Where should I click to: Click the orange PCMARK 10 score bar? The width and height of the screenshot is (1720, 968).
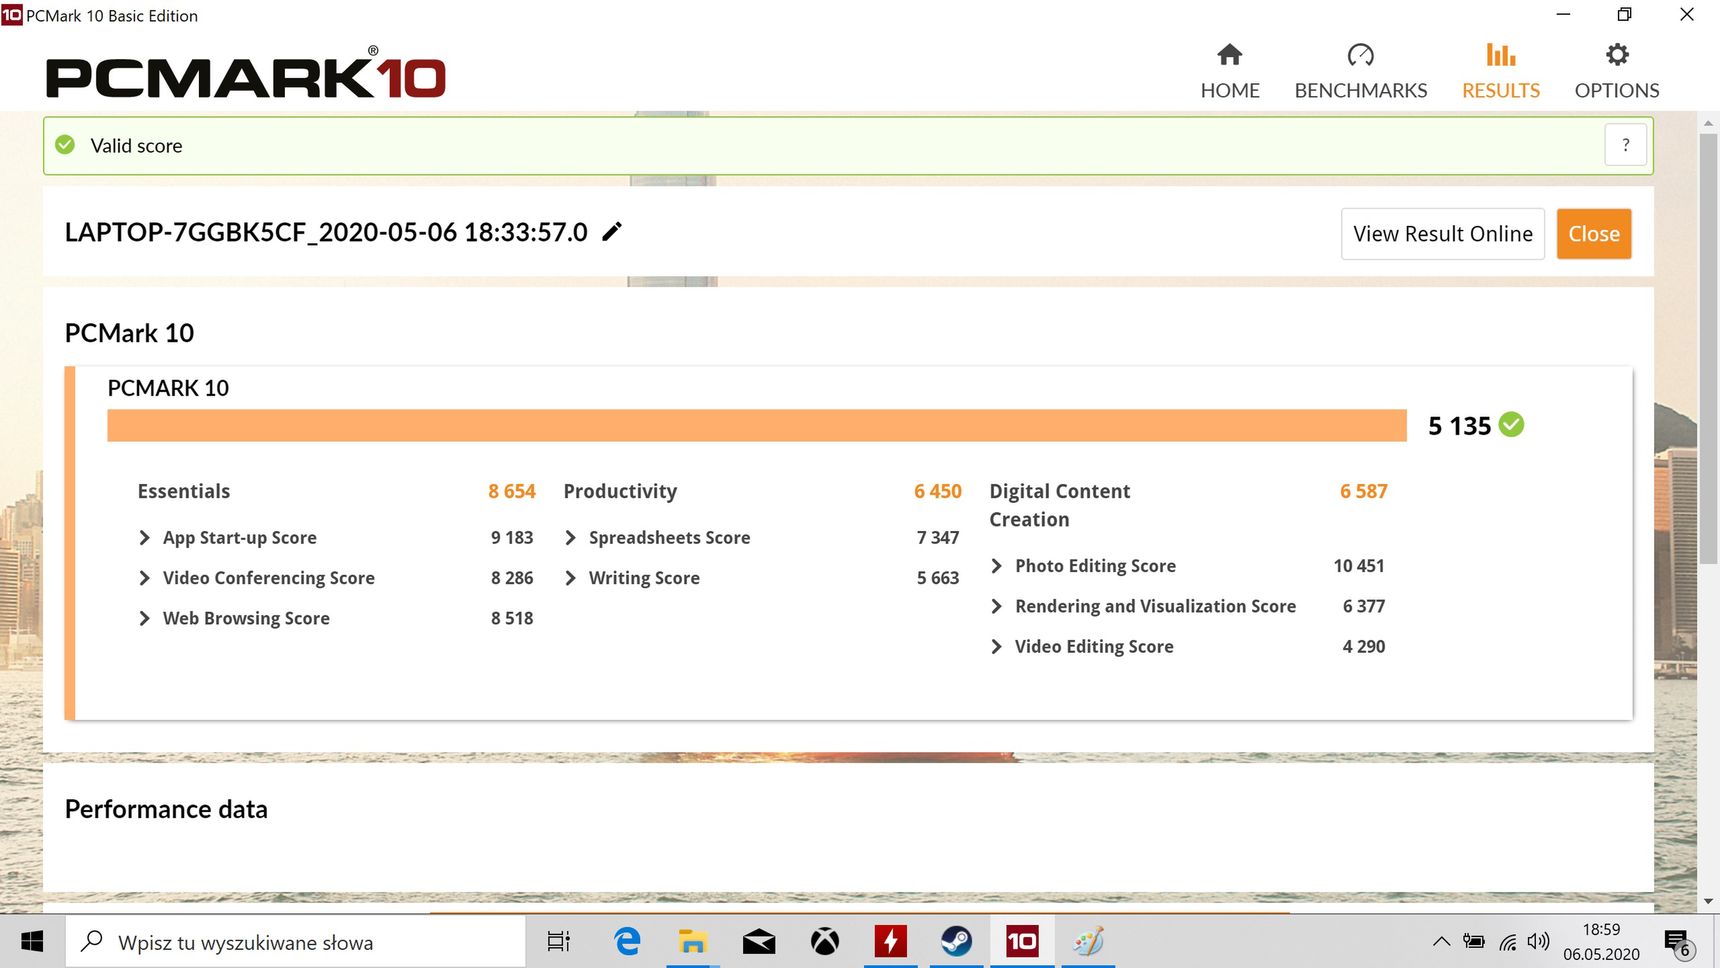(x=757, y=425)
